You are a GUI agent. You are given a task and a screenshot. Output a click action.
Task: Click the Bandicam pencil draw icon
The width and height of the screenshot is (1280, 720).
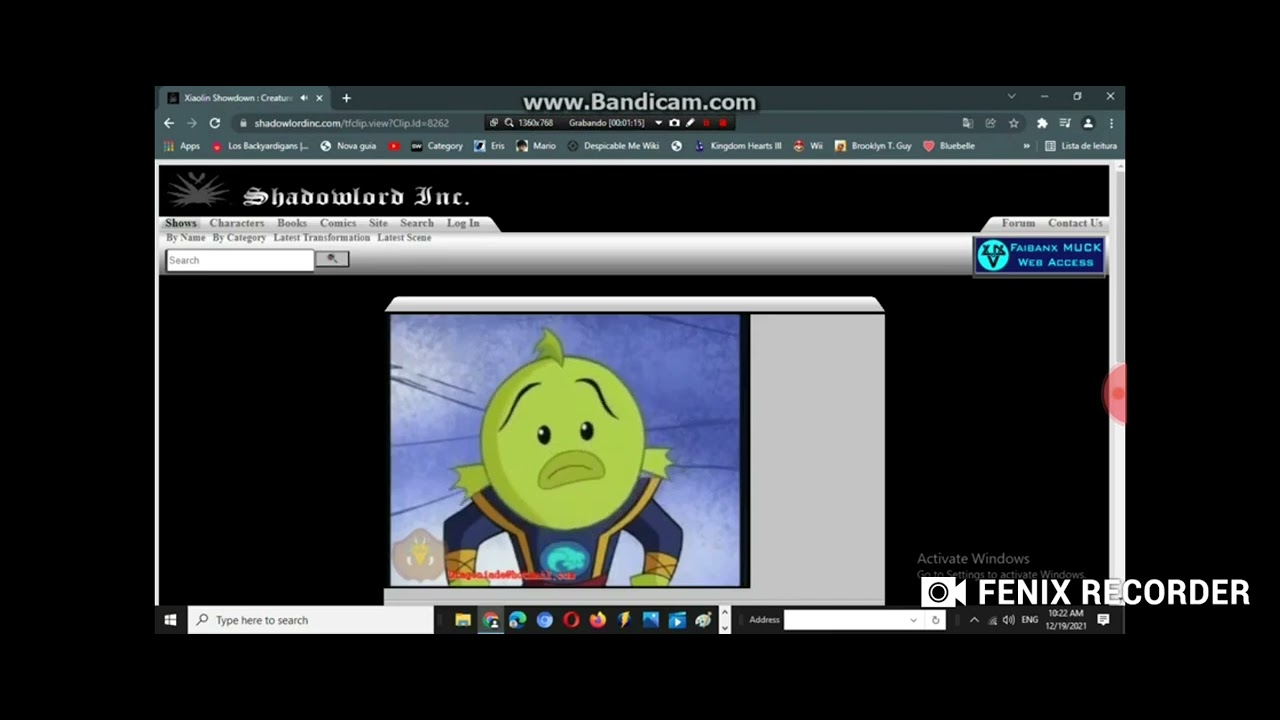tap(690, 123)
